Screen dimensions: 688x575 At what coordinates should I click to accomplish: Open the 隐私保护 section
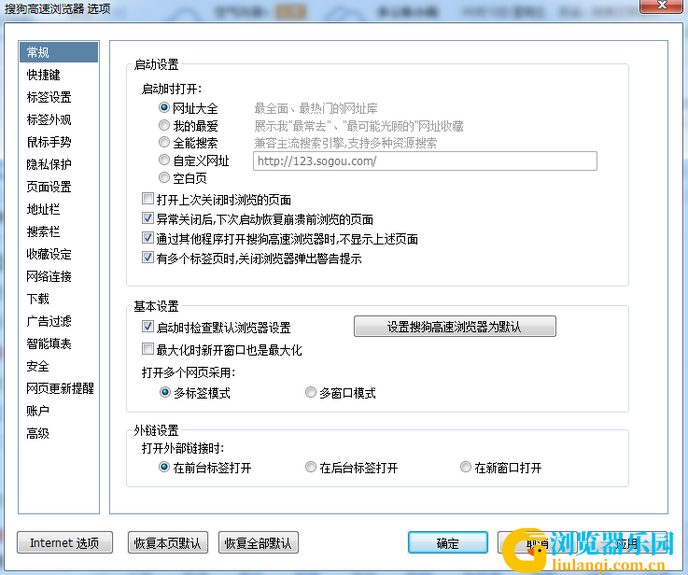click(x=49, y=165)
